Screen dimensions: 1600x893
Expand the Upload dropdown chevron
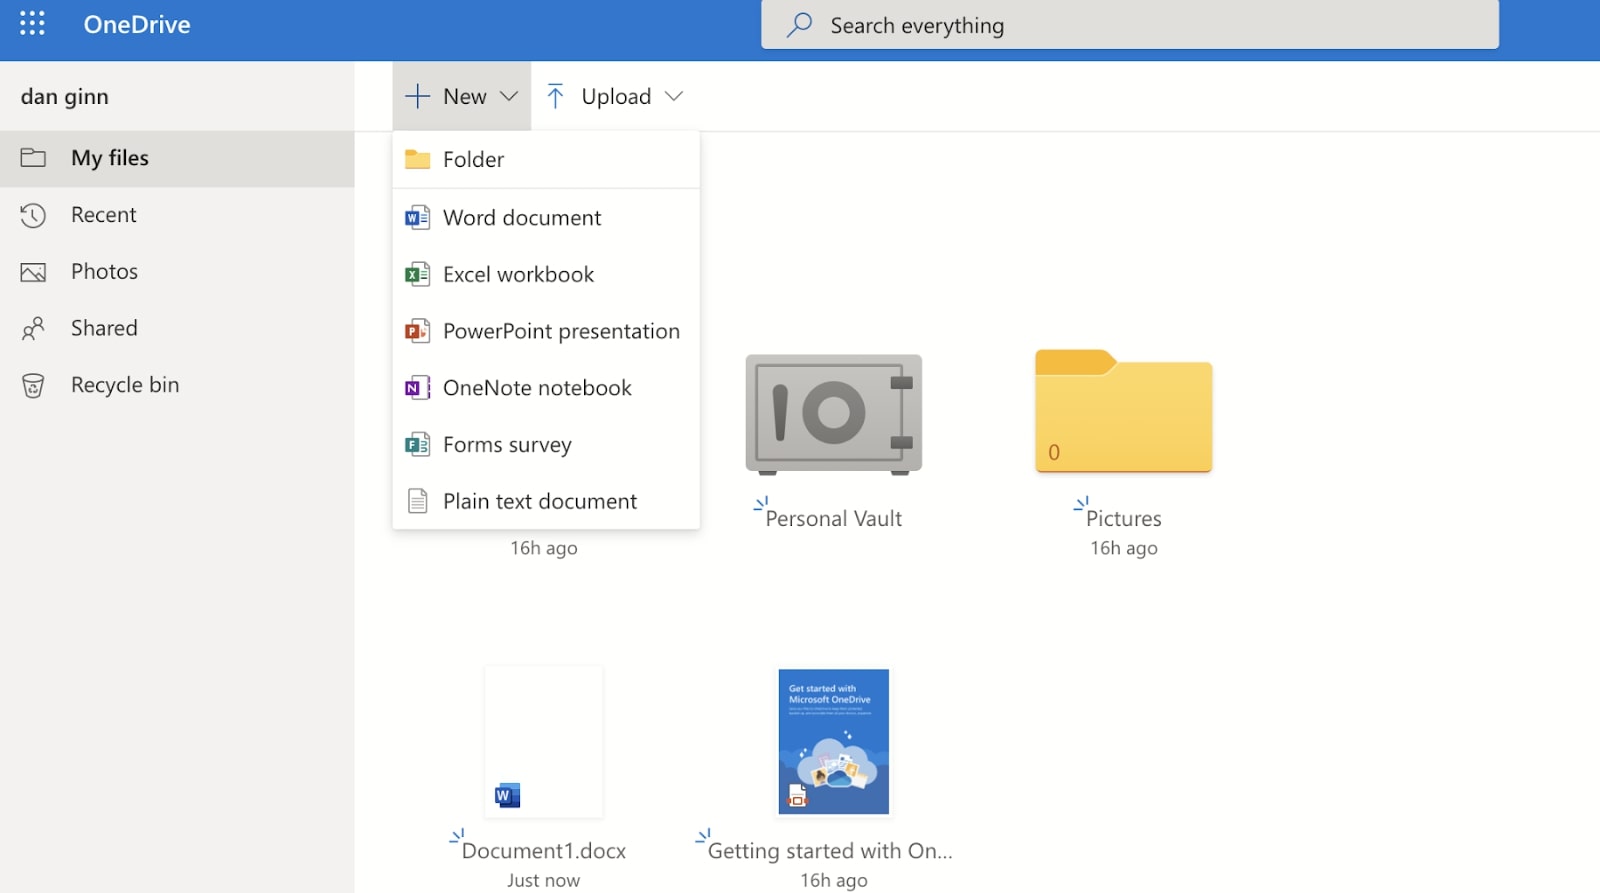674,96
